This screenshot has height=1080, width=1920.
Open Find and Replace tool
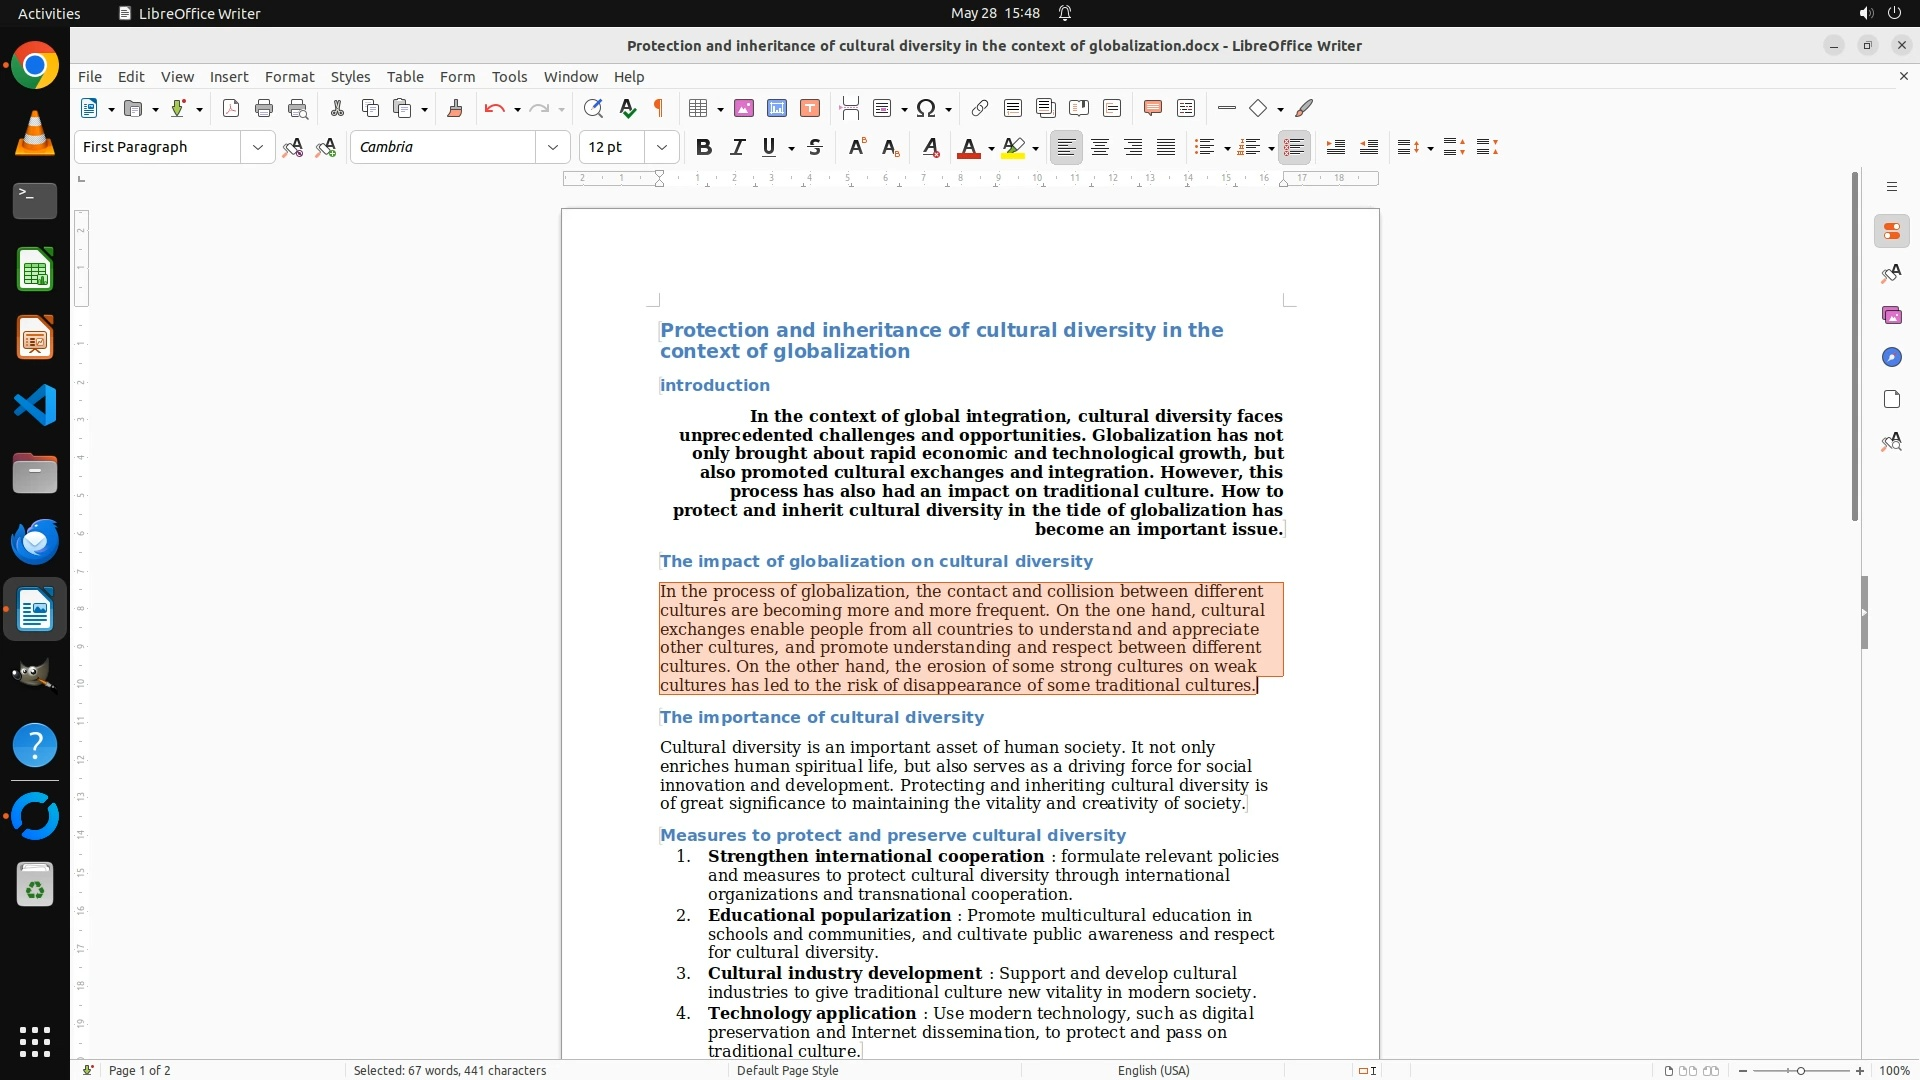[593, 108]
